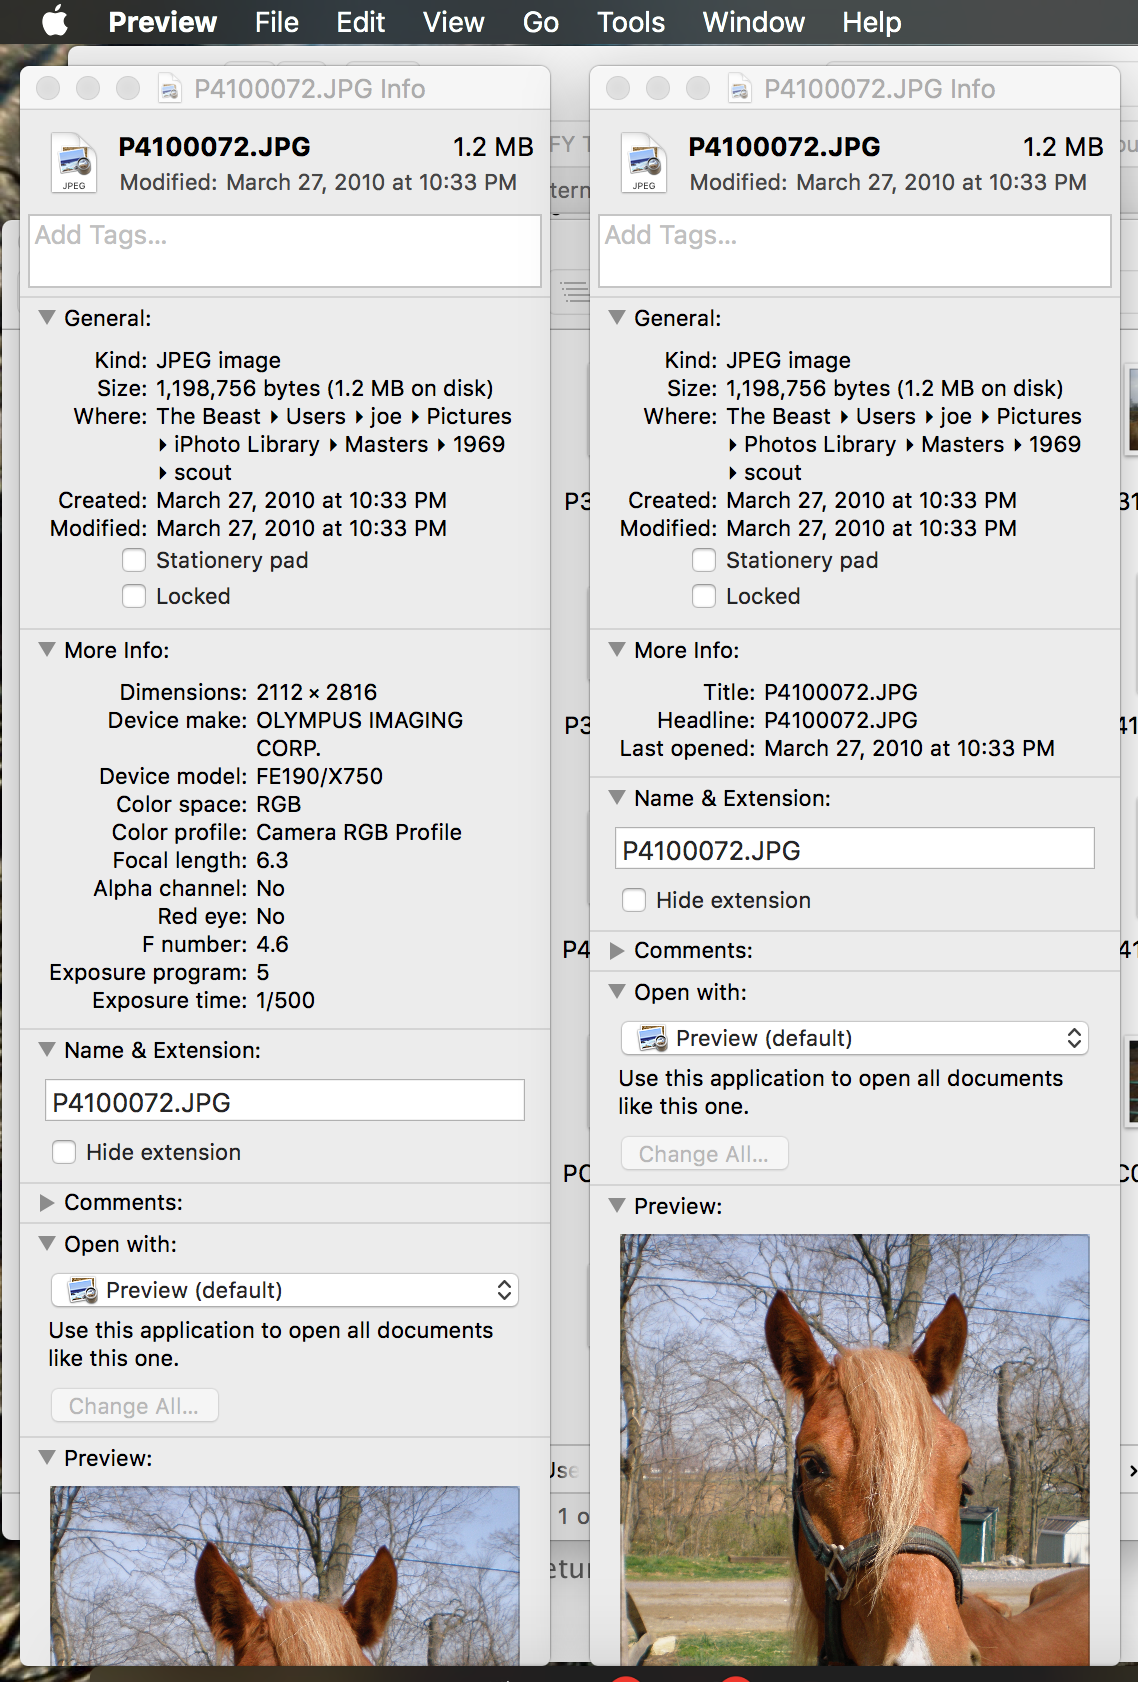The height and width of the screenshot is (1682, 1138).
Task: Click filename field P4100072.JPG in right window
Action: click(855, 849)
